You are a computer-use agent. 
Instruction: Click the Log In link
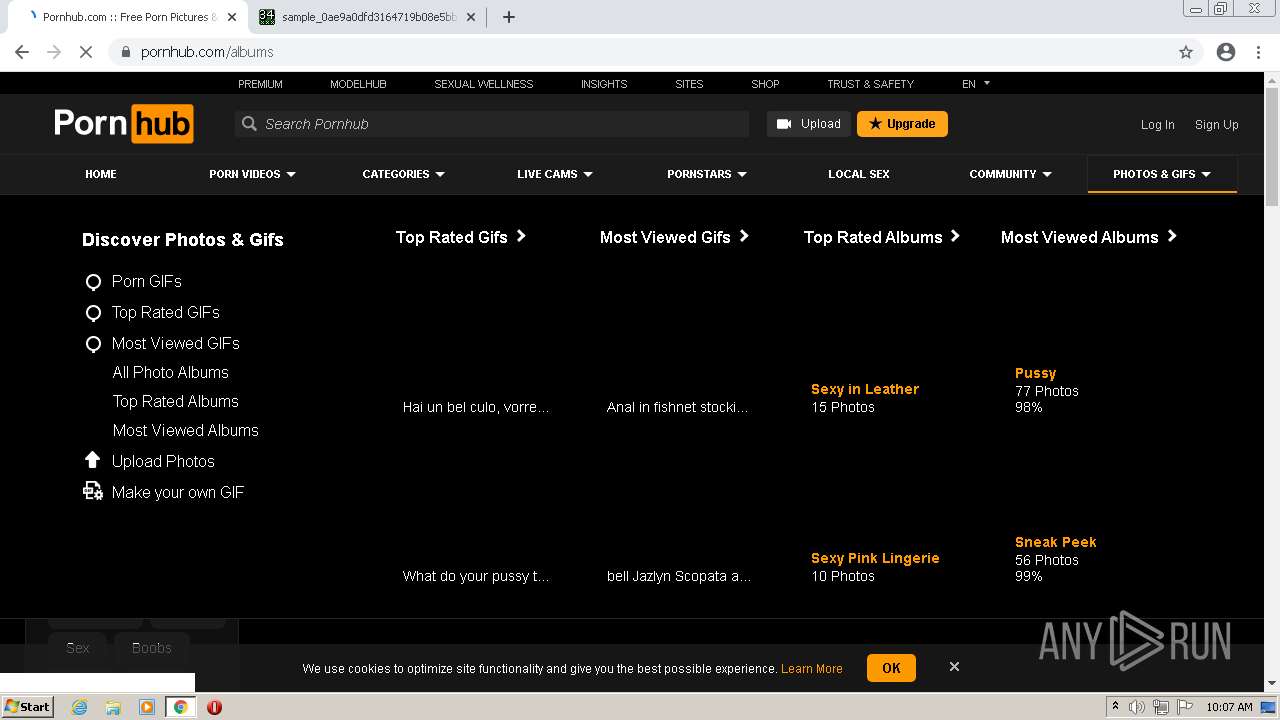1157,125
